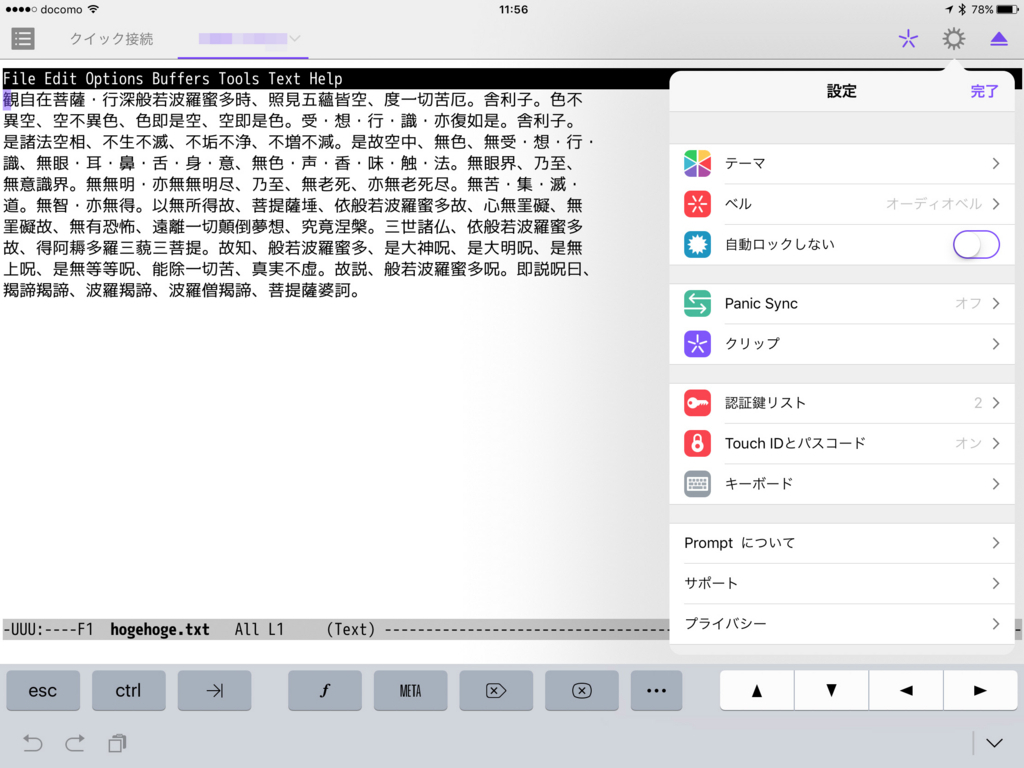Screen dimensions: 1024x768
Task: Tap the esc key
Action: click(x=43, y=690)
